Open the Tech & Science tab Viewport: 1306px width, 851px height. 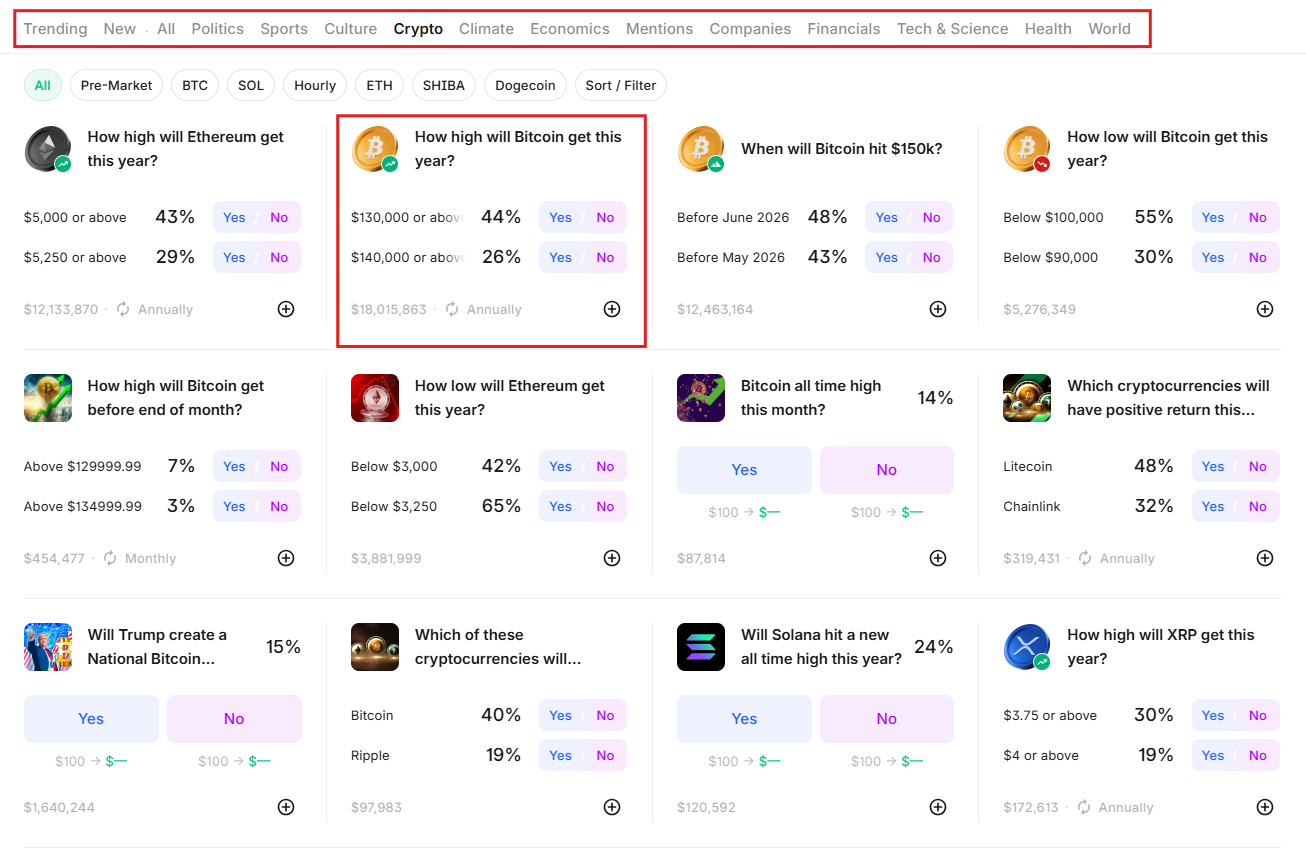(952, 28)
